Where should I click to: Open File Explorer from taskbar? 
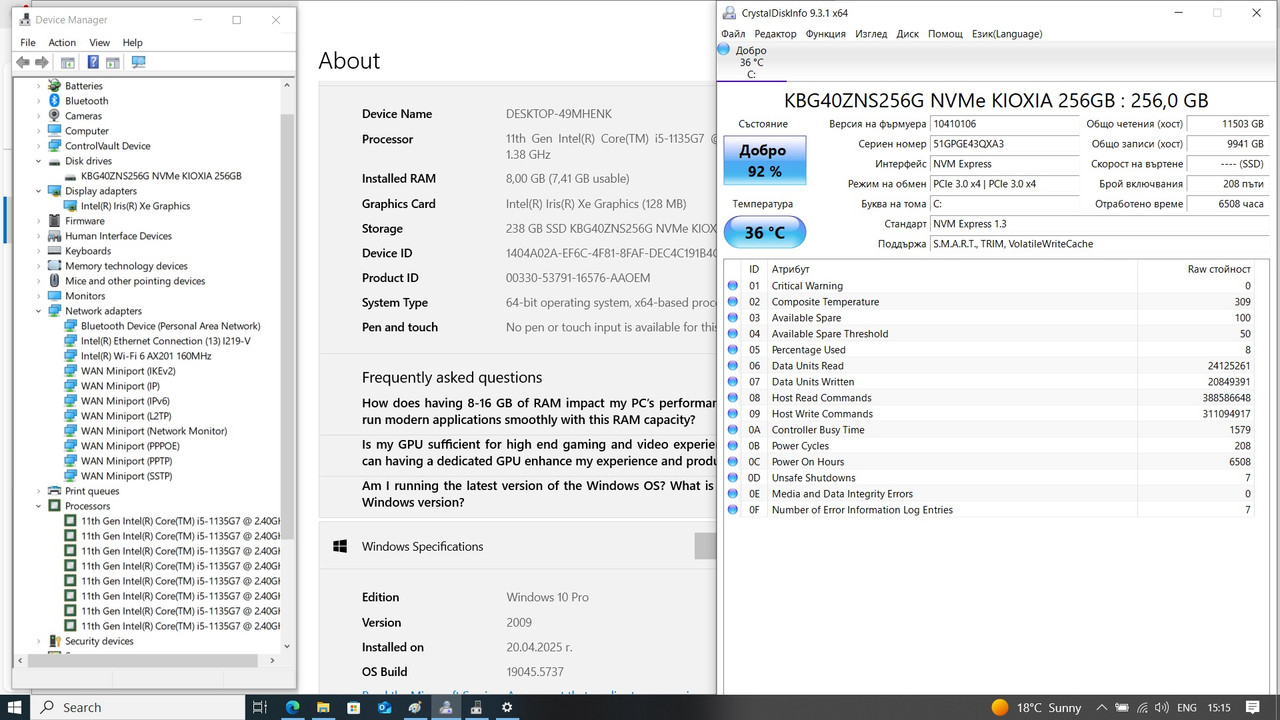pos(324,707)
